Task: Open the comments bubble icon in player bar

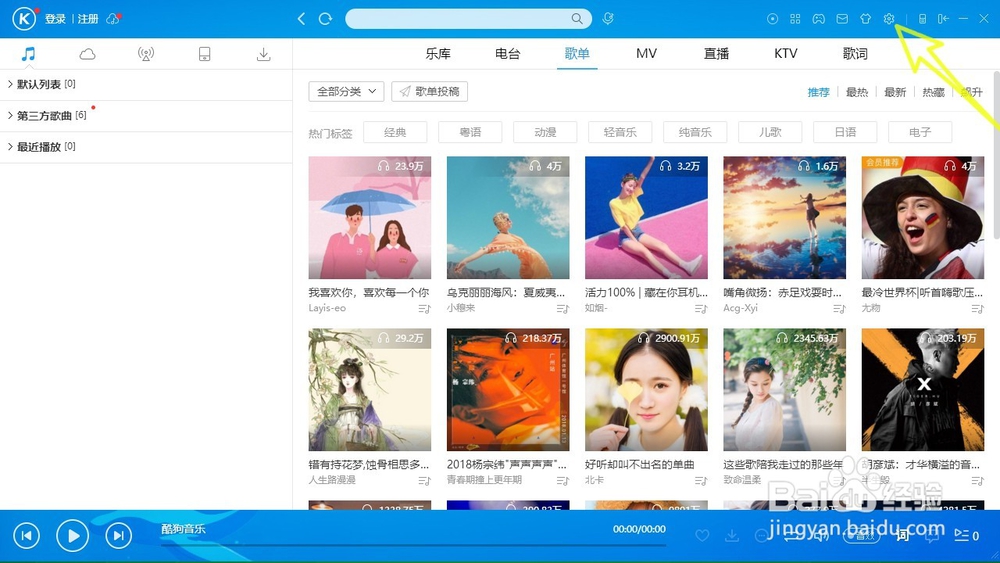Action: 932,536
